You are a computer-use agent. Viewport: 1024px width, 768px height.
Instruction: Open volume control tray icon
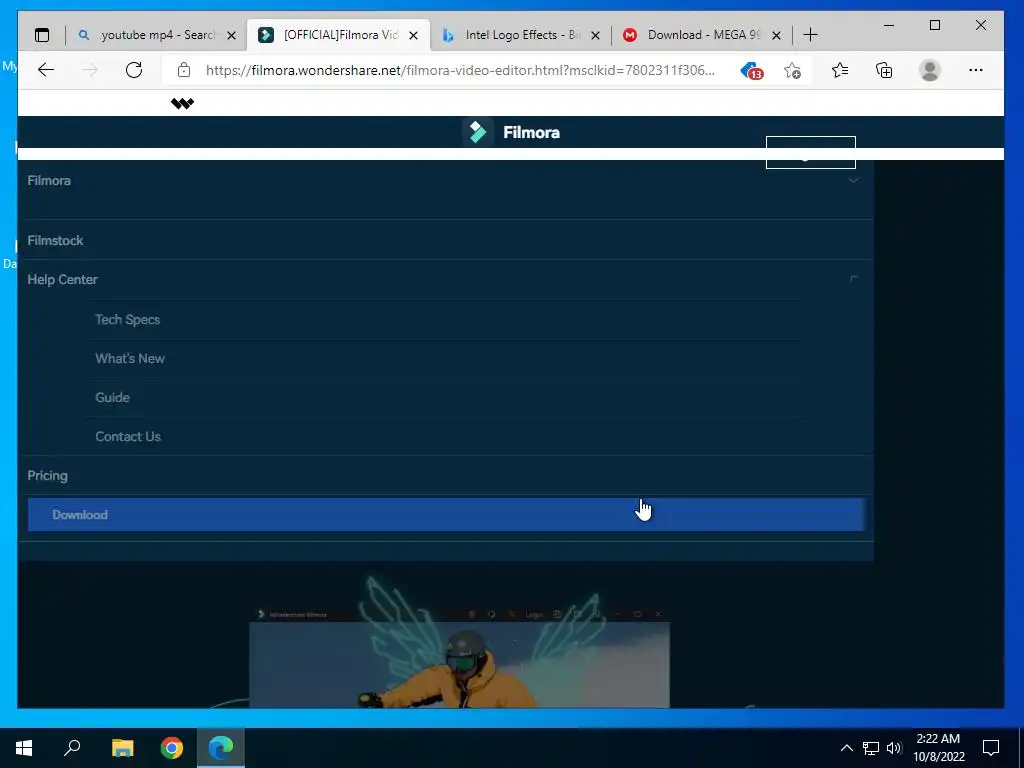pos(894,748)
